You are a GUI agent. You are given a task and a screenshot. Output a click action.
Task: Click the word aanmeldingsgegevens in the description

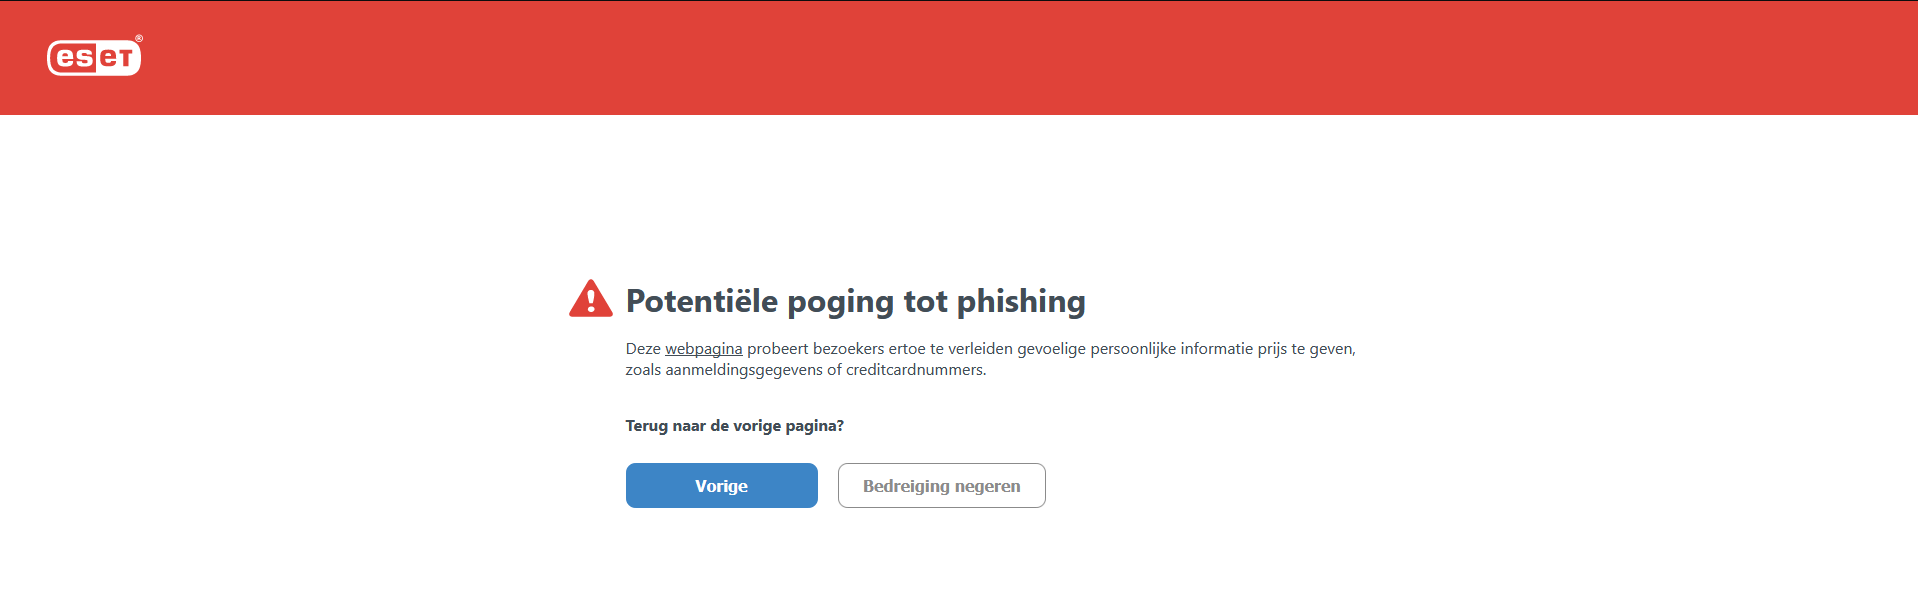click(x=744, y=370)
